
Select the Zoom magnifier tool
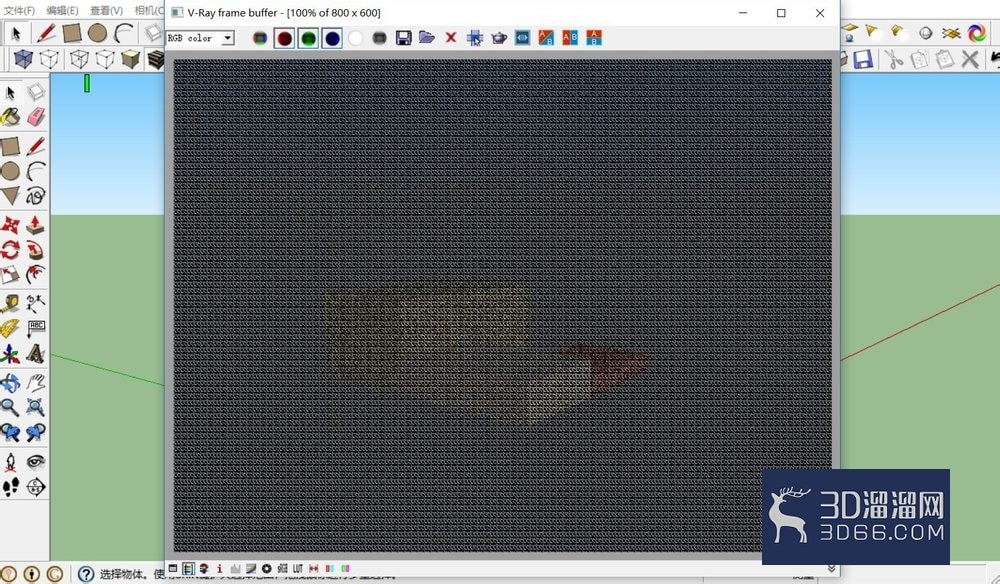(x=10, y=407)
